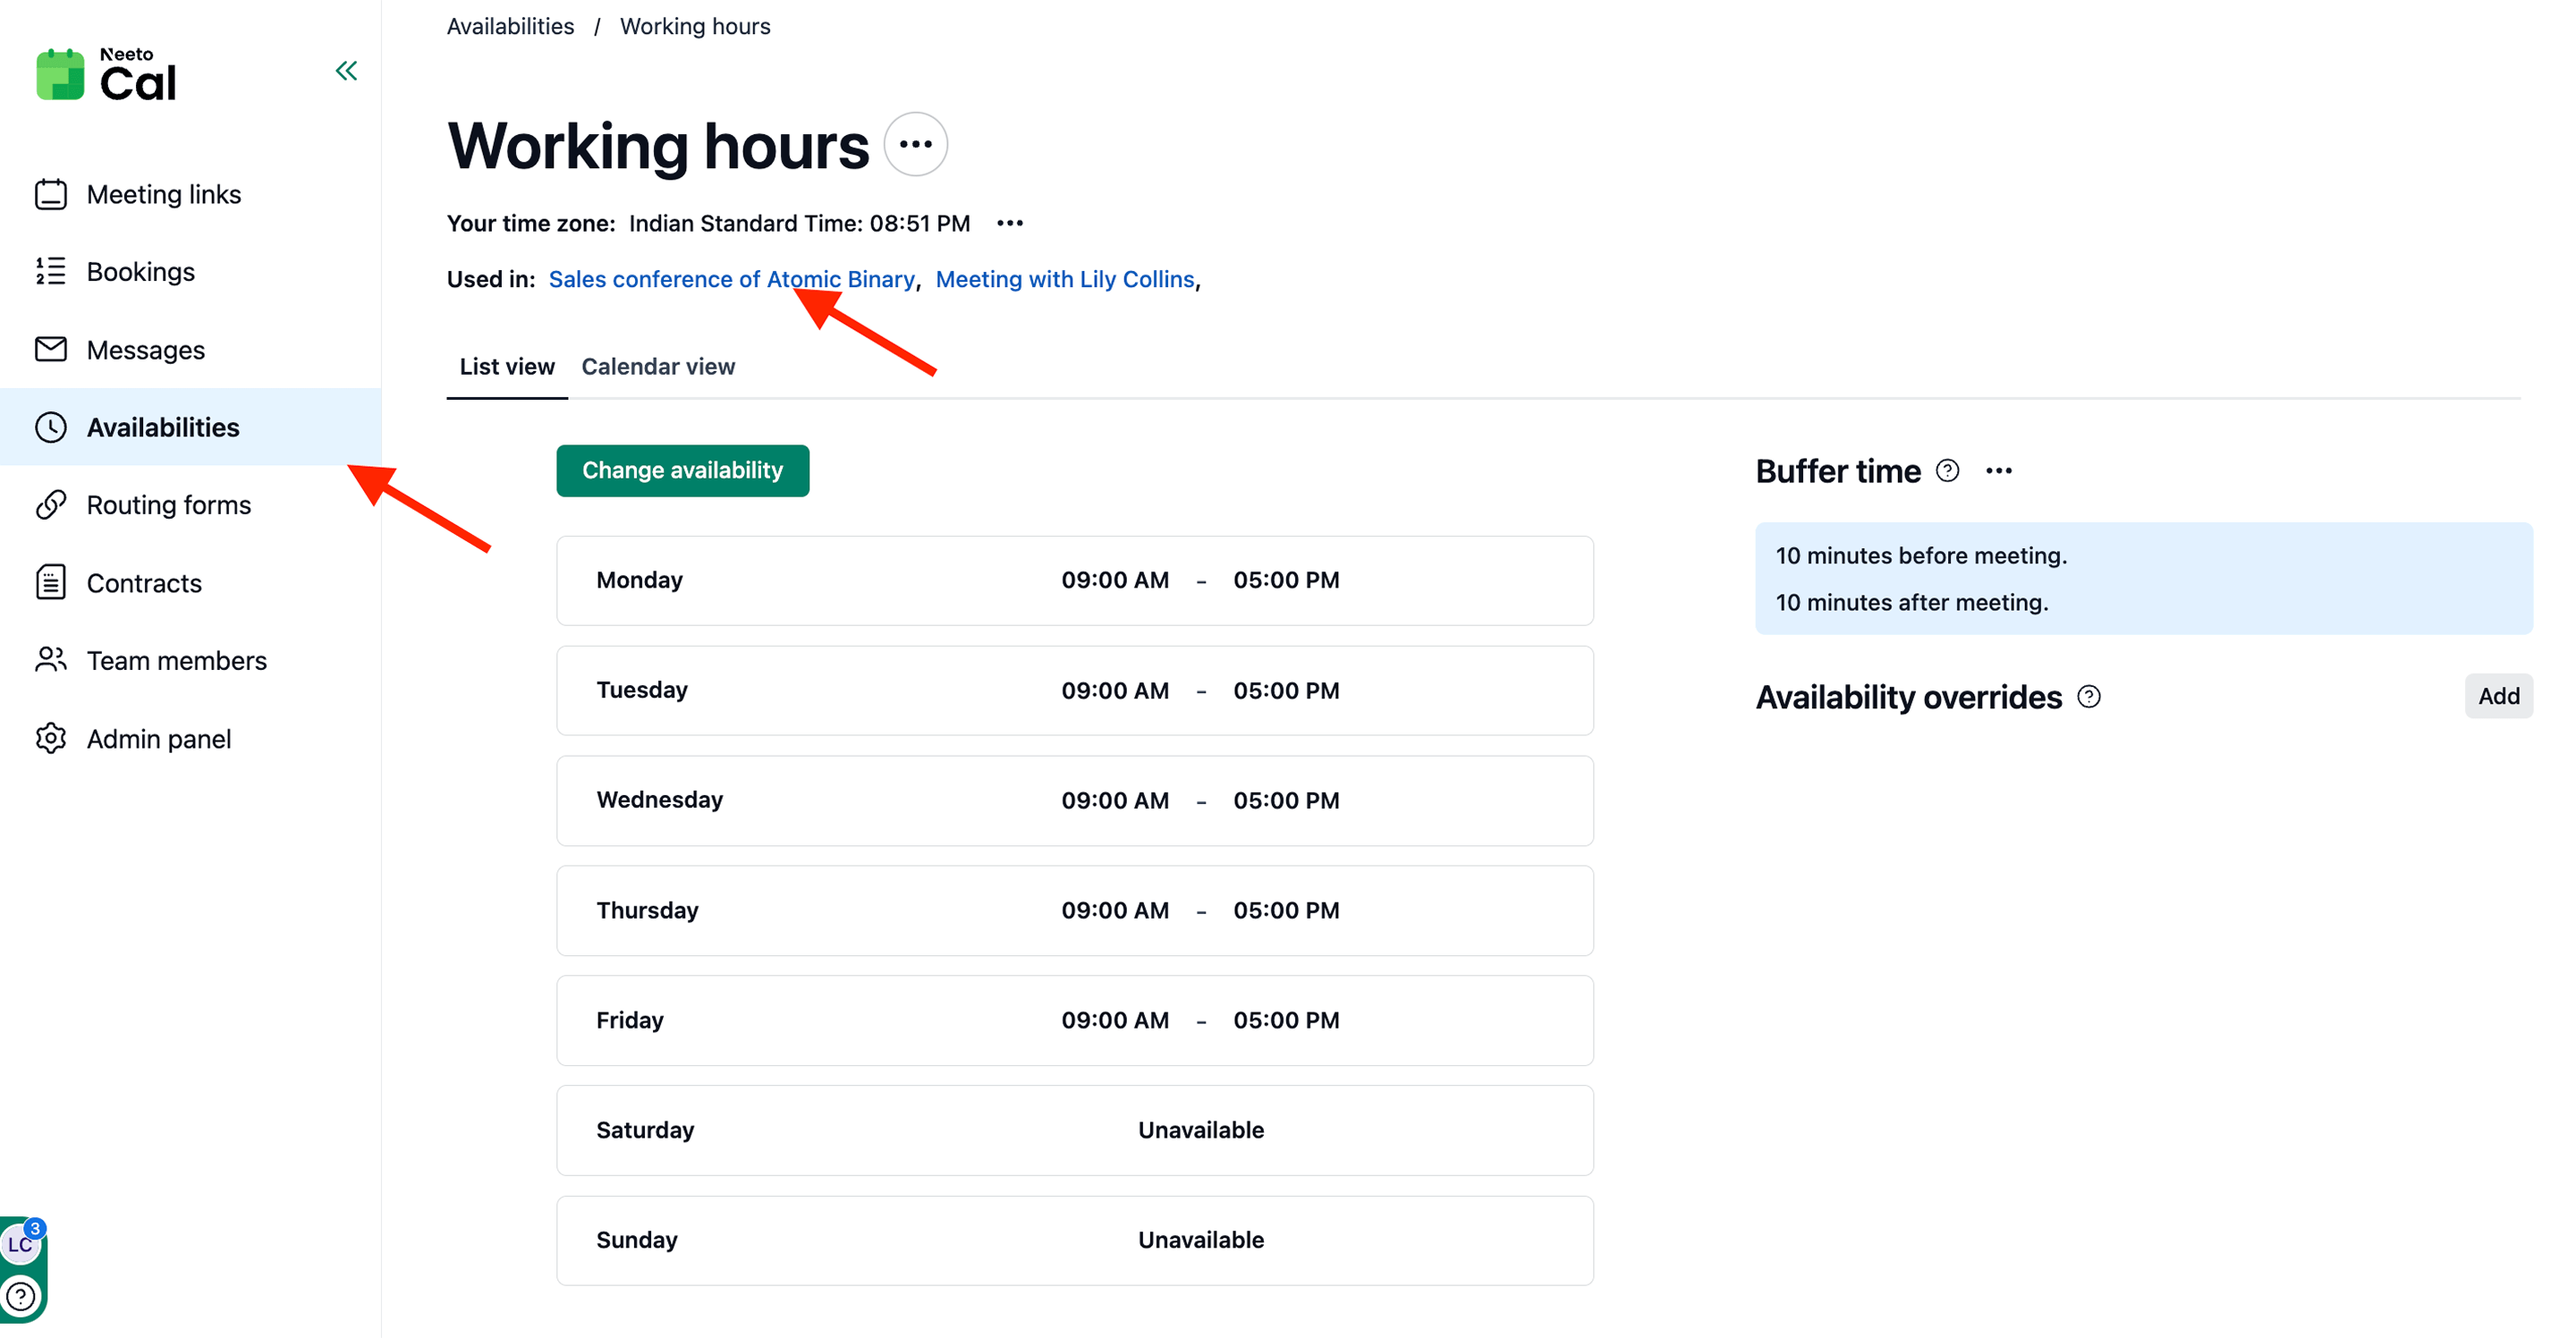Open the Messages section

point(145,350)
